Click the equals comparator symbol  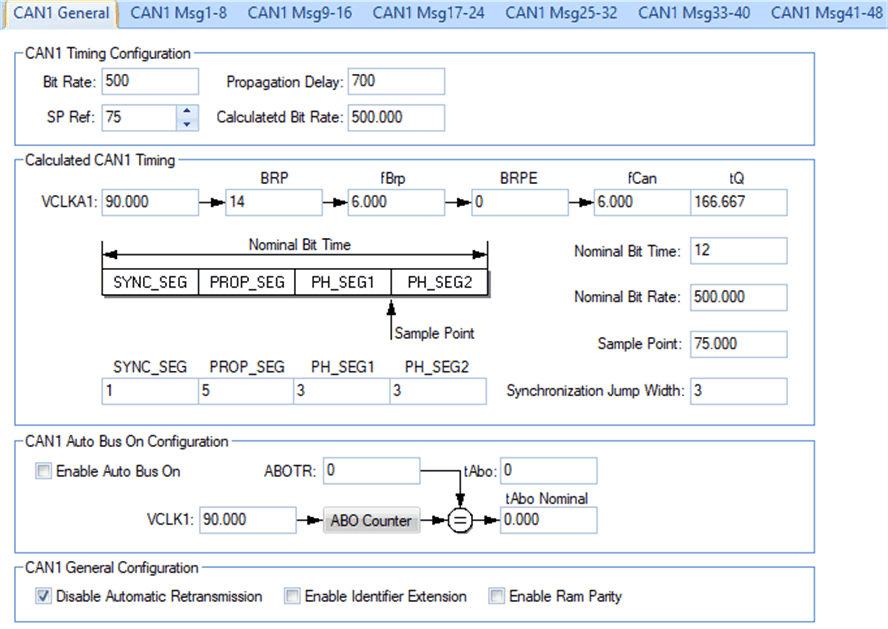tap(458, 521)
